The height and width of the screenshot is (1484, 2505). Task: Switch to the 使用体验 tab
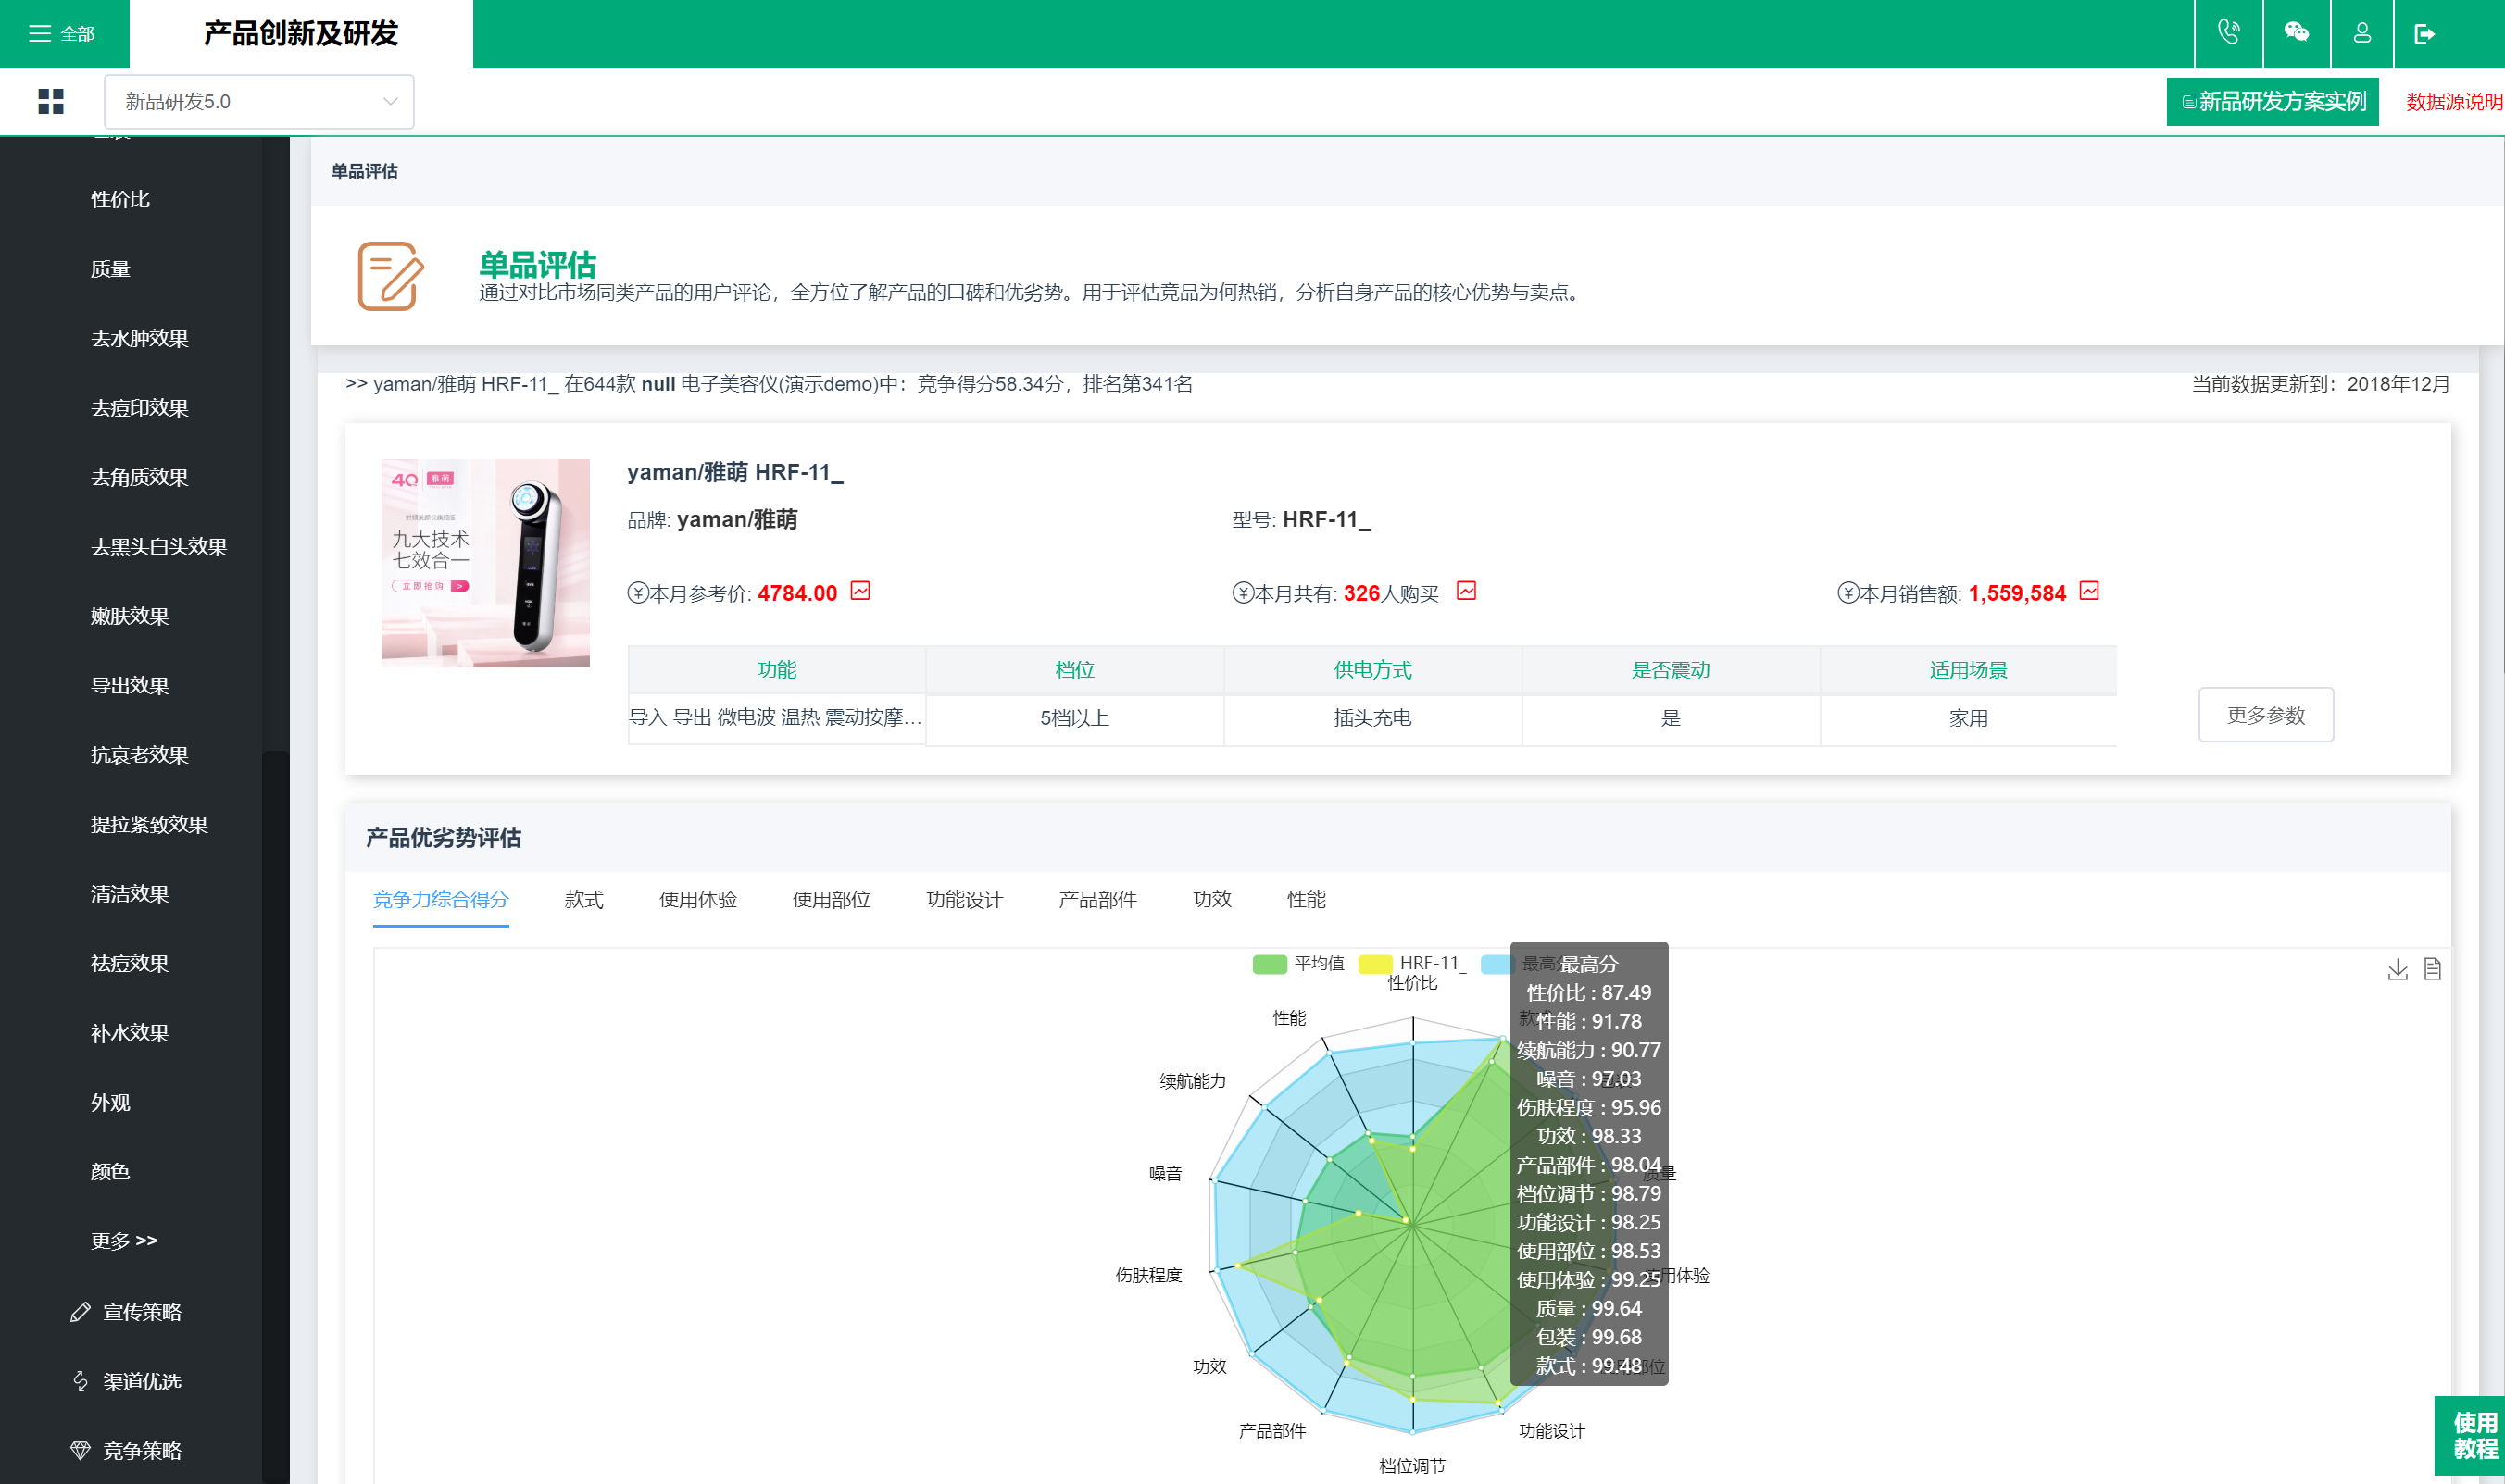698,899
